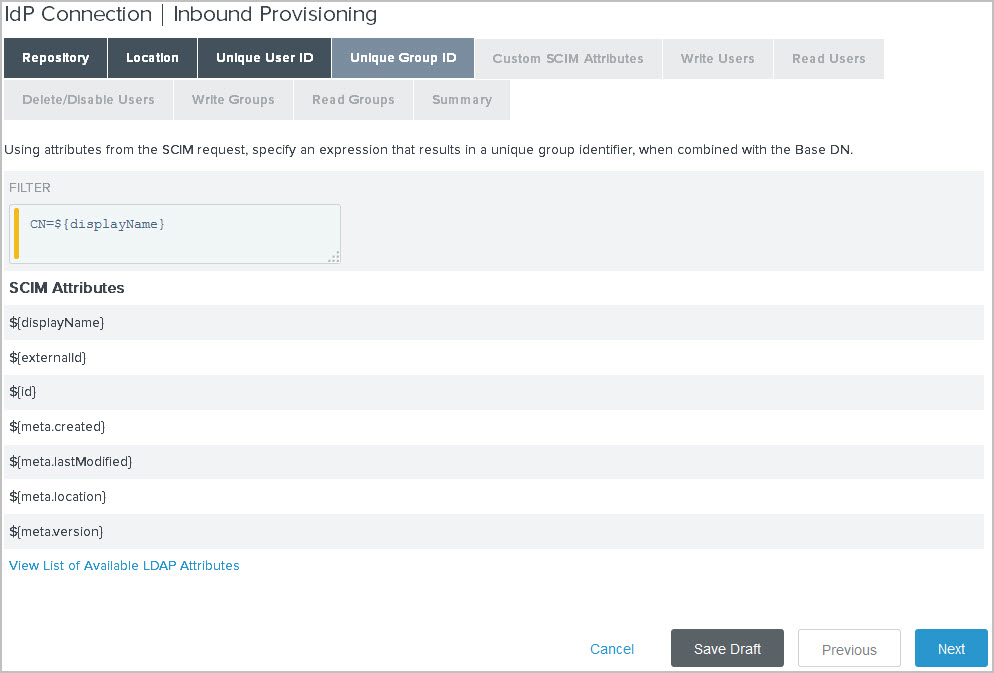Click the Next button
This screenshot has width=994, height=673.
[x=950, y=648]
